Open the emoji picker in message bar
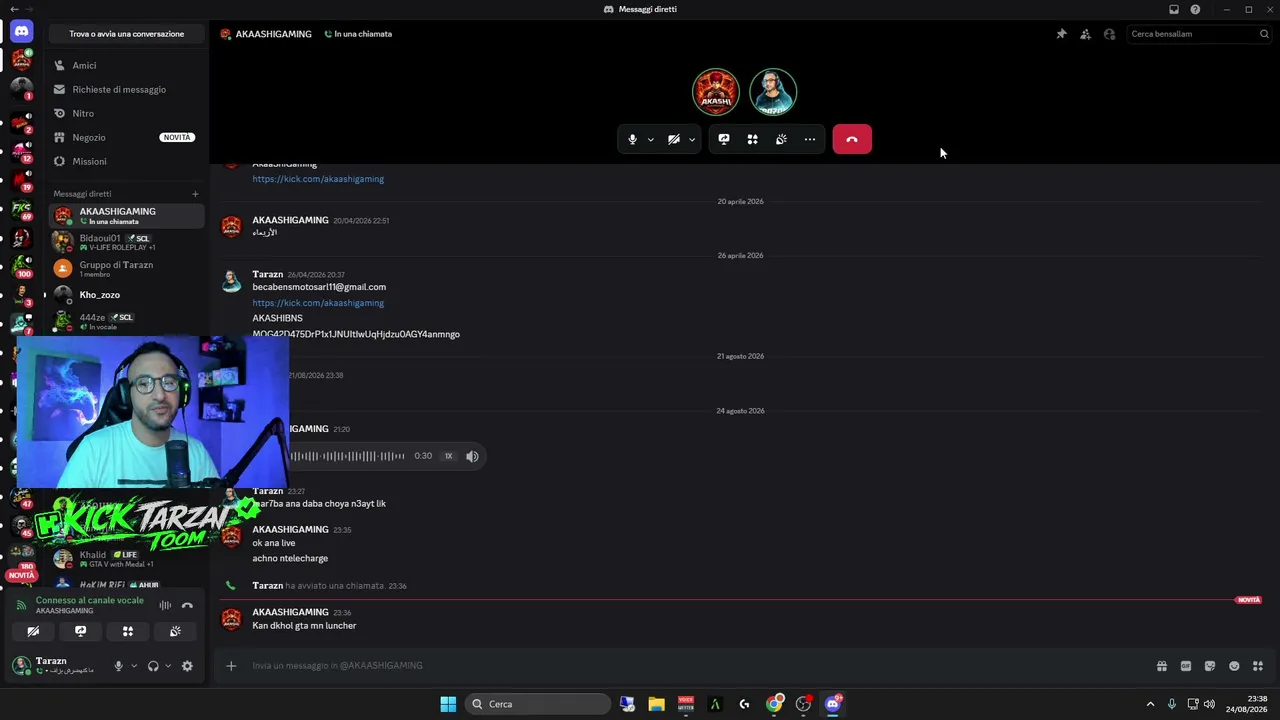This screenshot has height=720, width=1280. click(x=1234, y=666)
